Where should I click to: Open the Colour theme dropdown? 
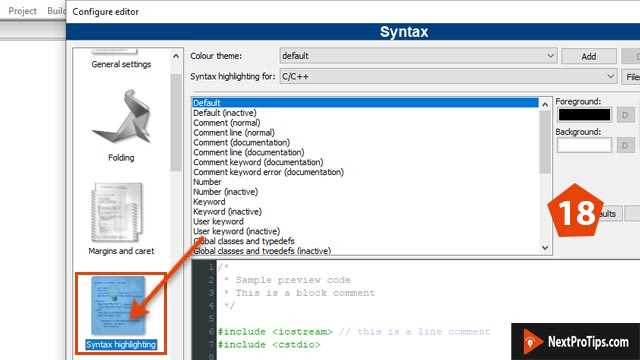418,56
